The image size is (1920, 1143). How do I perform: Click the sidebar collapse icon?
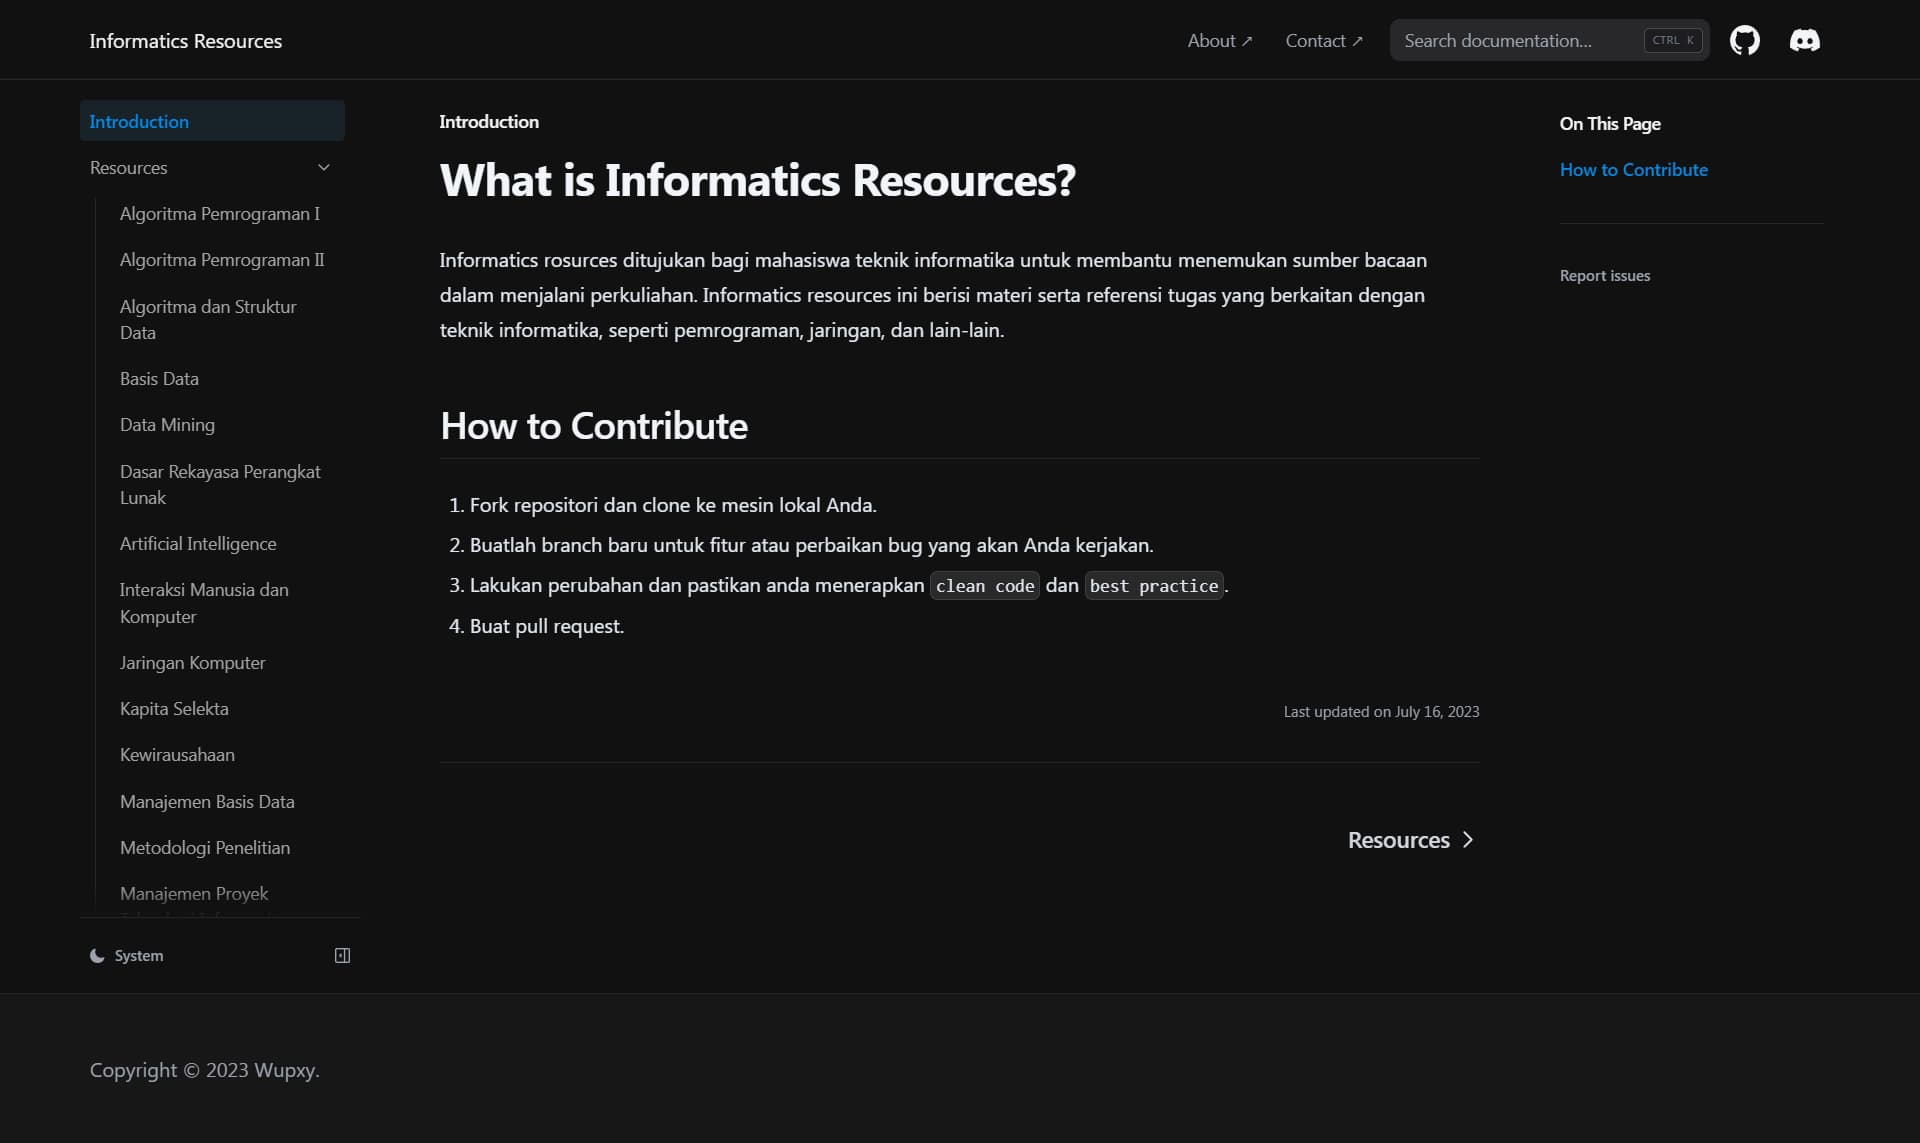[342, 956]
